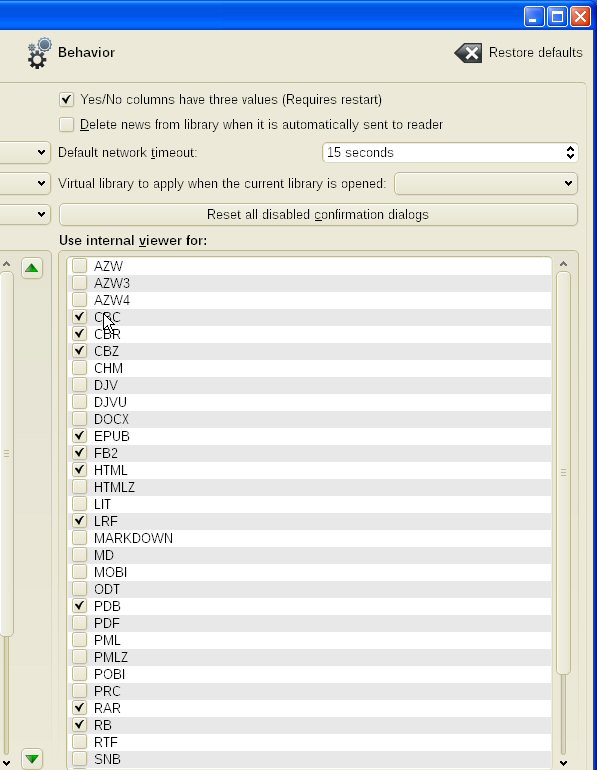597x770 pixels.
Task: Click the Restore defaults X icon
Action: point(468,53)
